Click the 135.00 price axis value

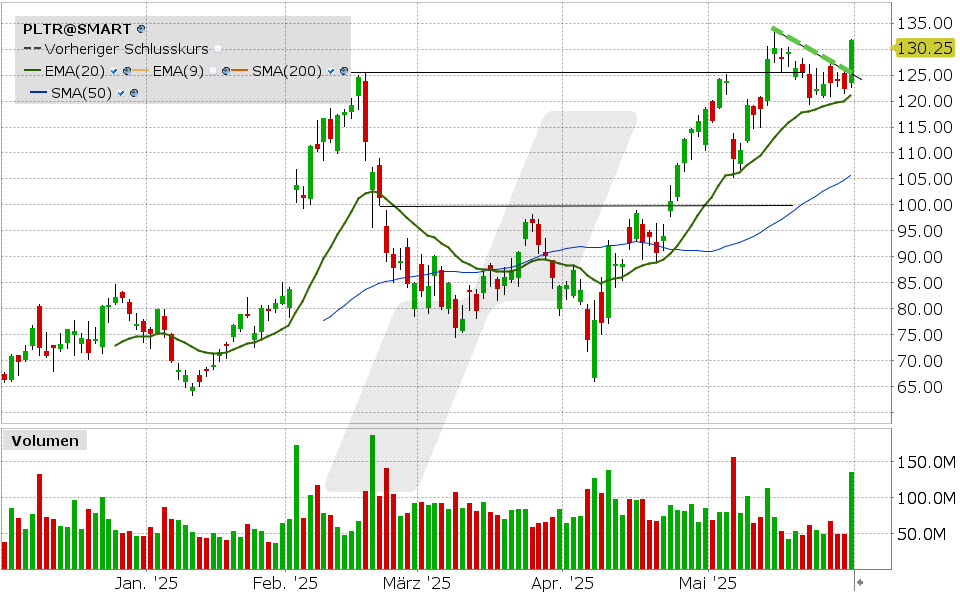924,23
